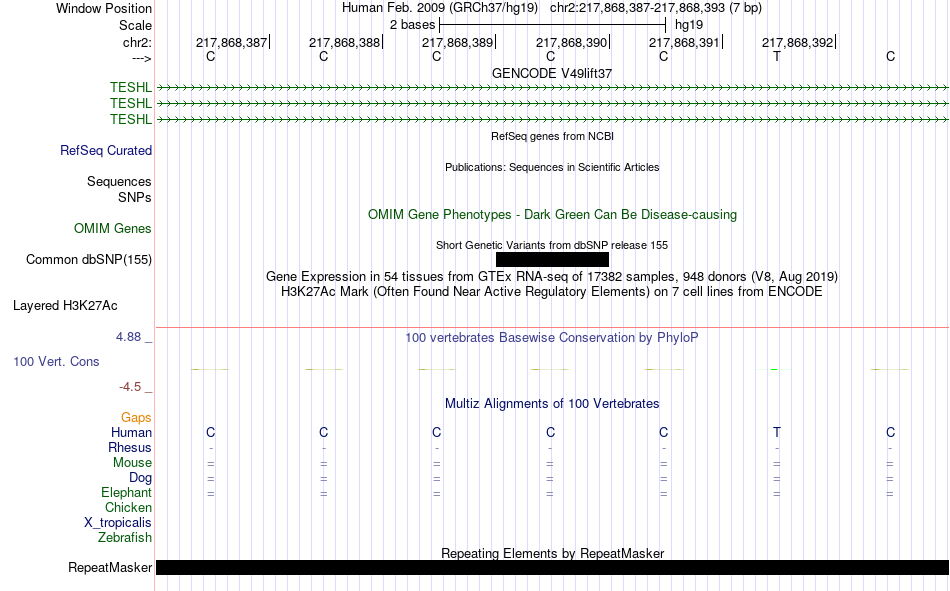950x591 pixels.
Task: Click the Rhesus species label
Action: 130,447
